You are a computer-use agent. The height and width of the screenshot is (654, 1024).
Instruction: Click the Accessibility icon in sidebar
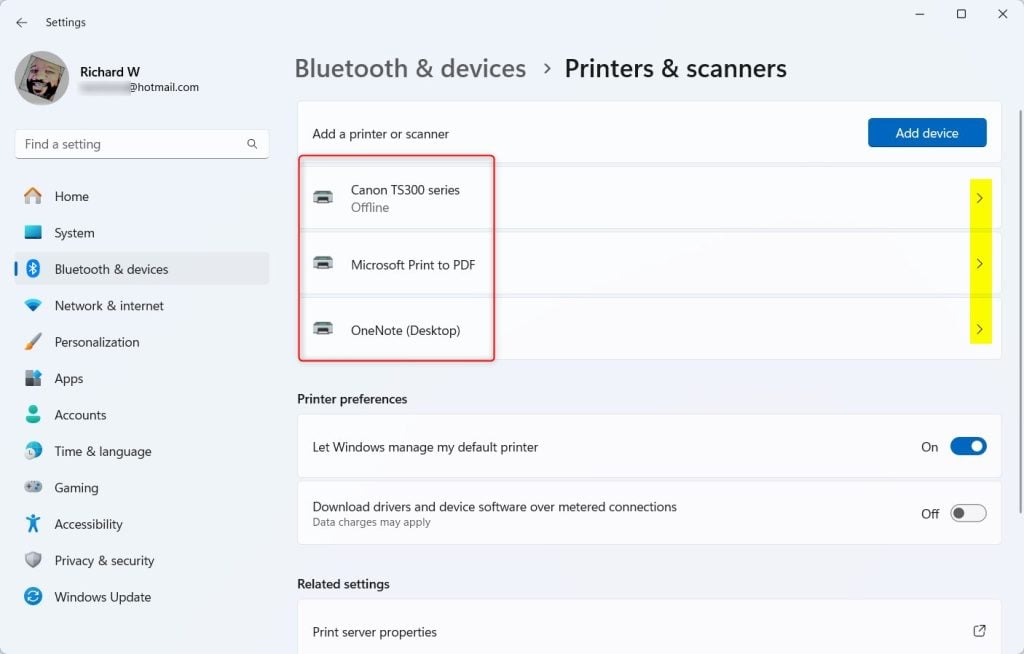(x=33, y=523)
